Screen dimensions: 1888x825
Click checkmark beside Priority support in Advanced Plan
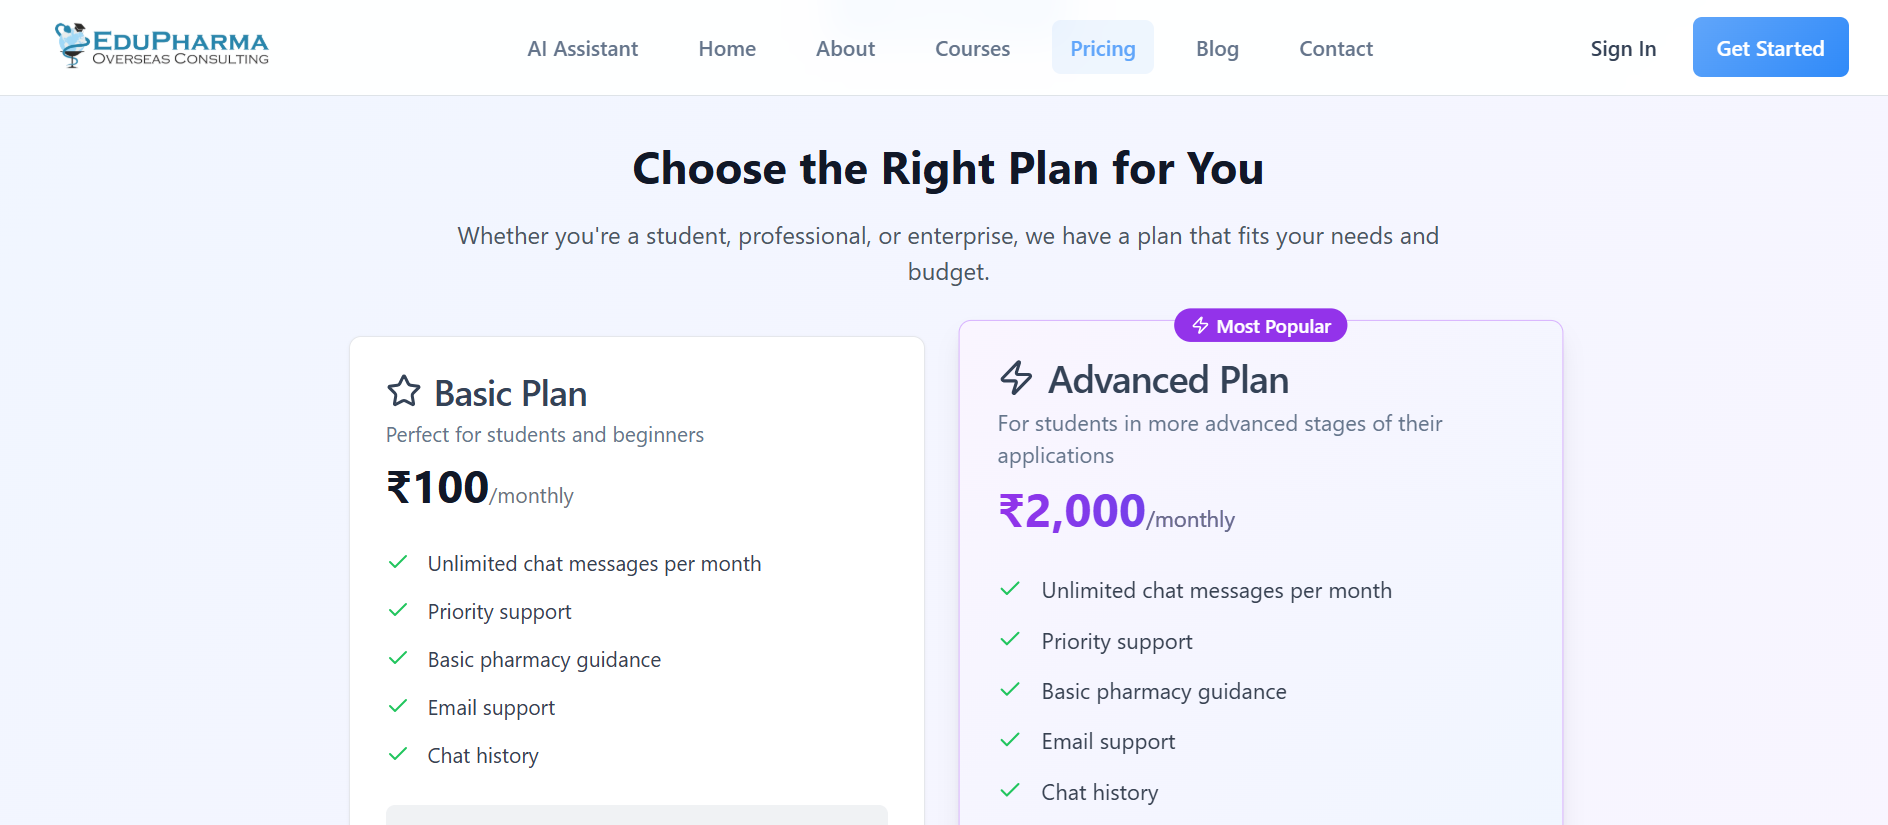coord(1010,640)
